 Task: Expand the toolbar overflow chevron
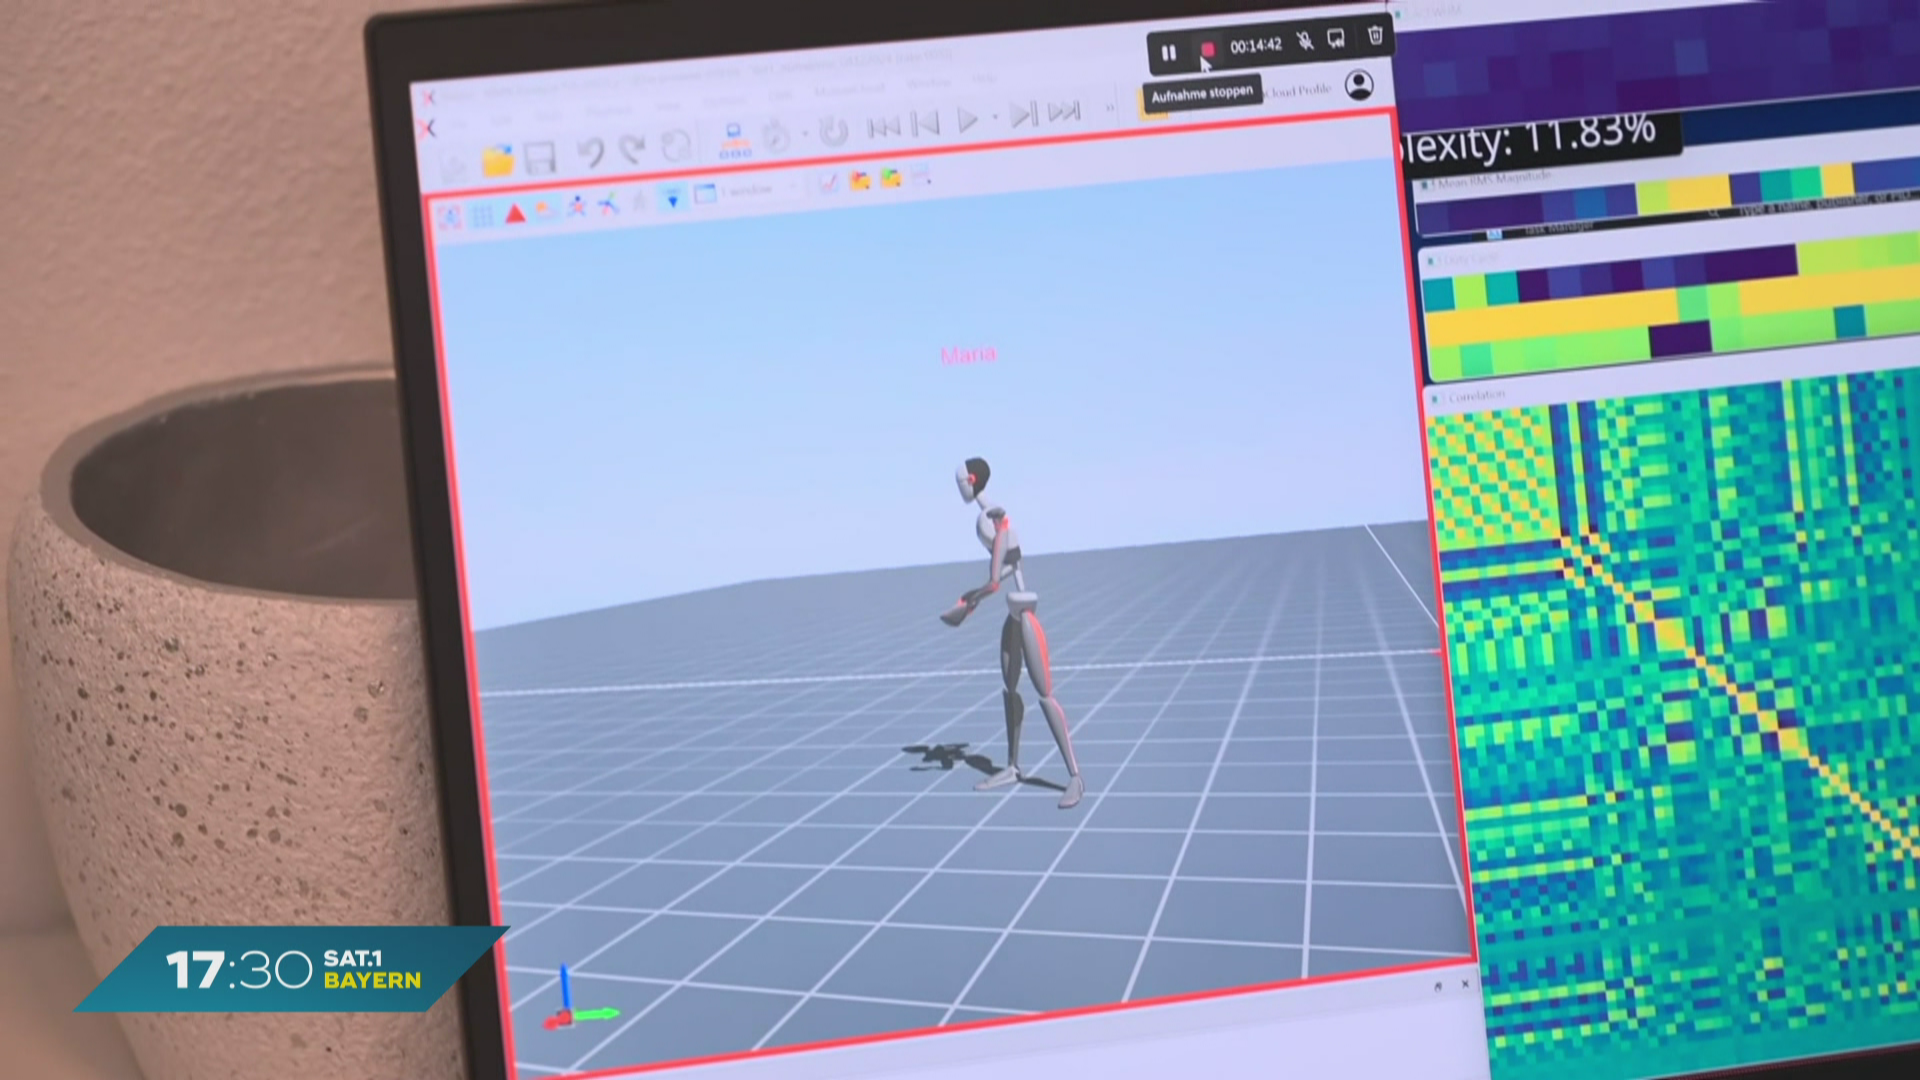(1109, 107)
